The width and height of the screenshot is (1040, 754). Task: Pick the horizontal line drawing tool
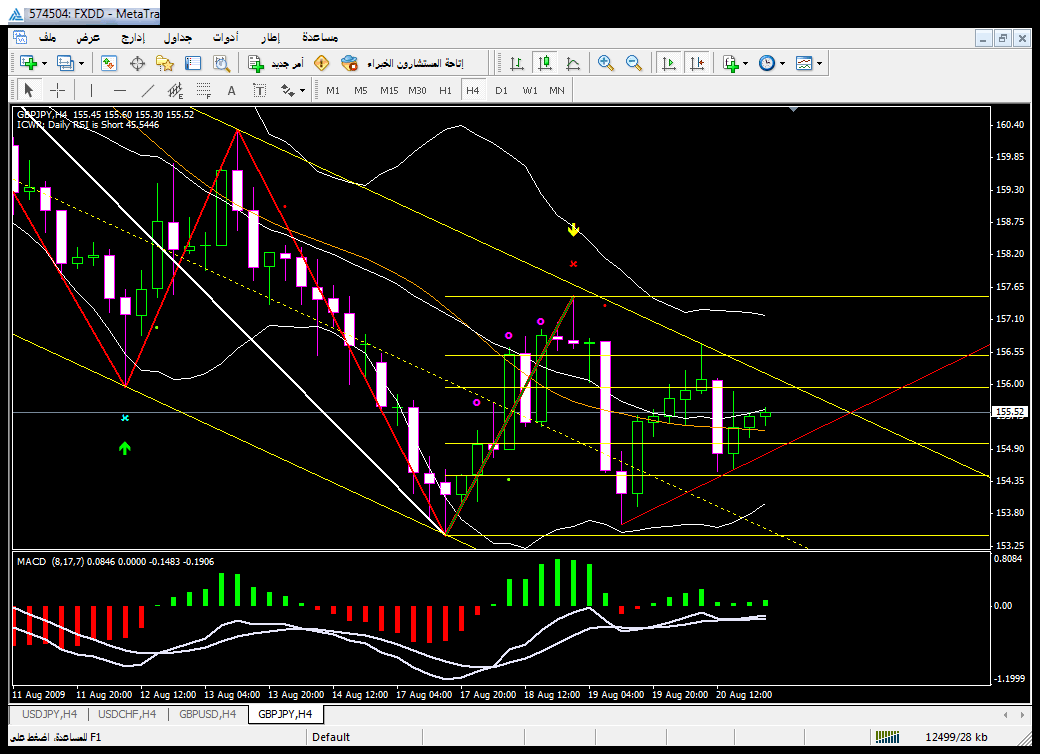tap(120, 90)
